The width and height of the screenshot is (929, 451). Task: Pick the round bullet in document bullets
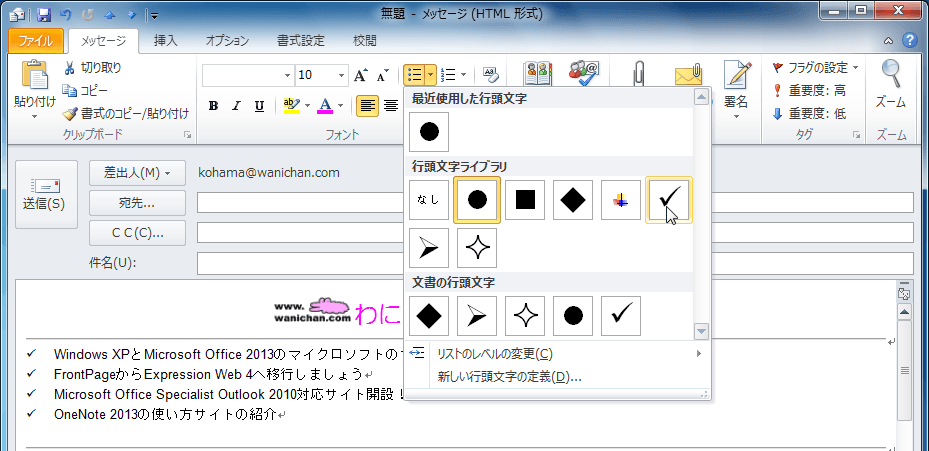tap(573, 316)
